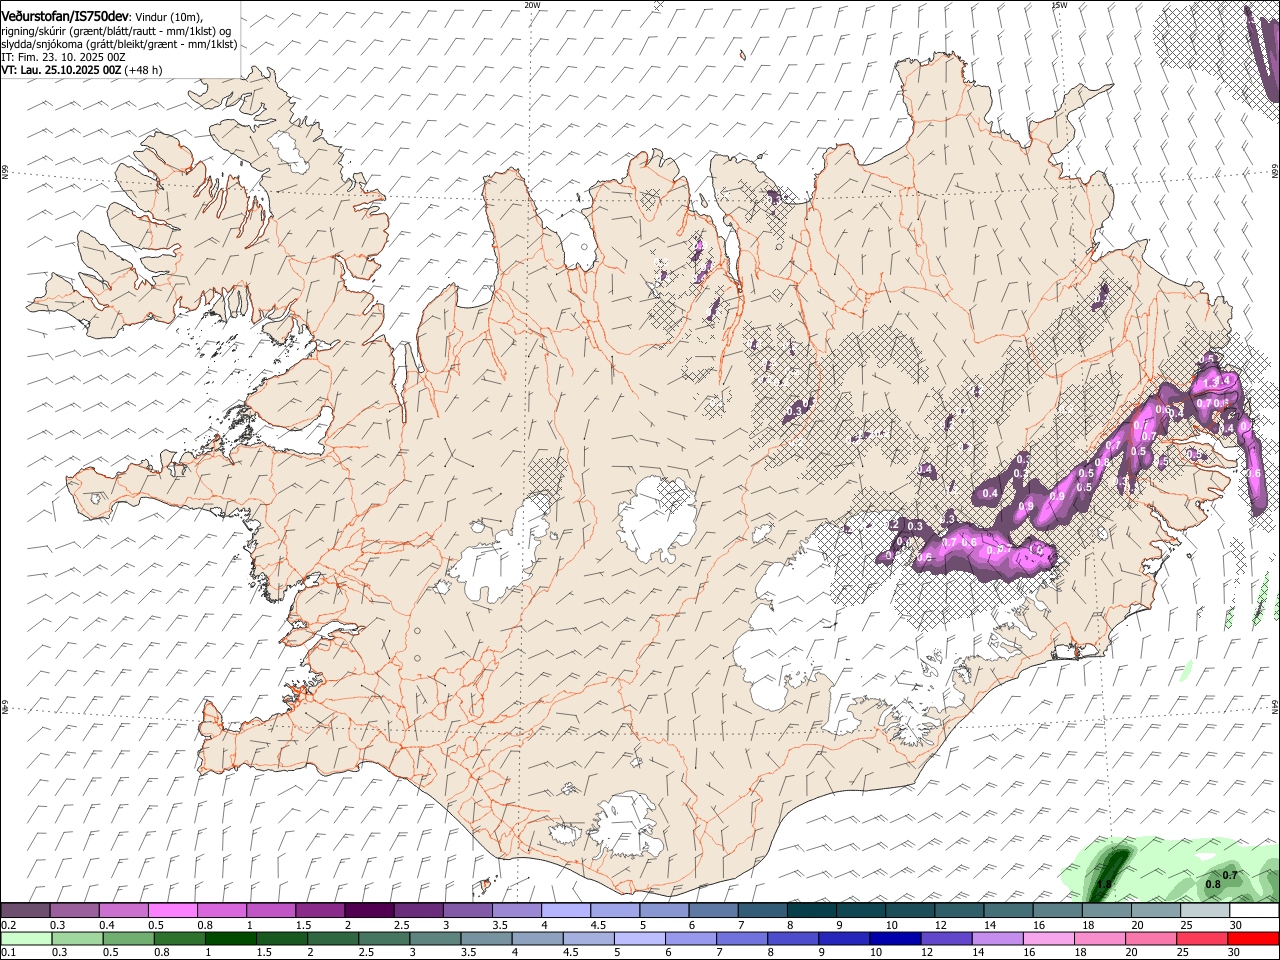Pick the pale green swatch above 0.1 in the lower legend row
This screenshot has width=1280, height=960.
point(26,938)
